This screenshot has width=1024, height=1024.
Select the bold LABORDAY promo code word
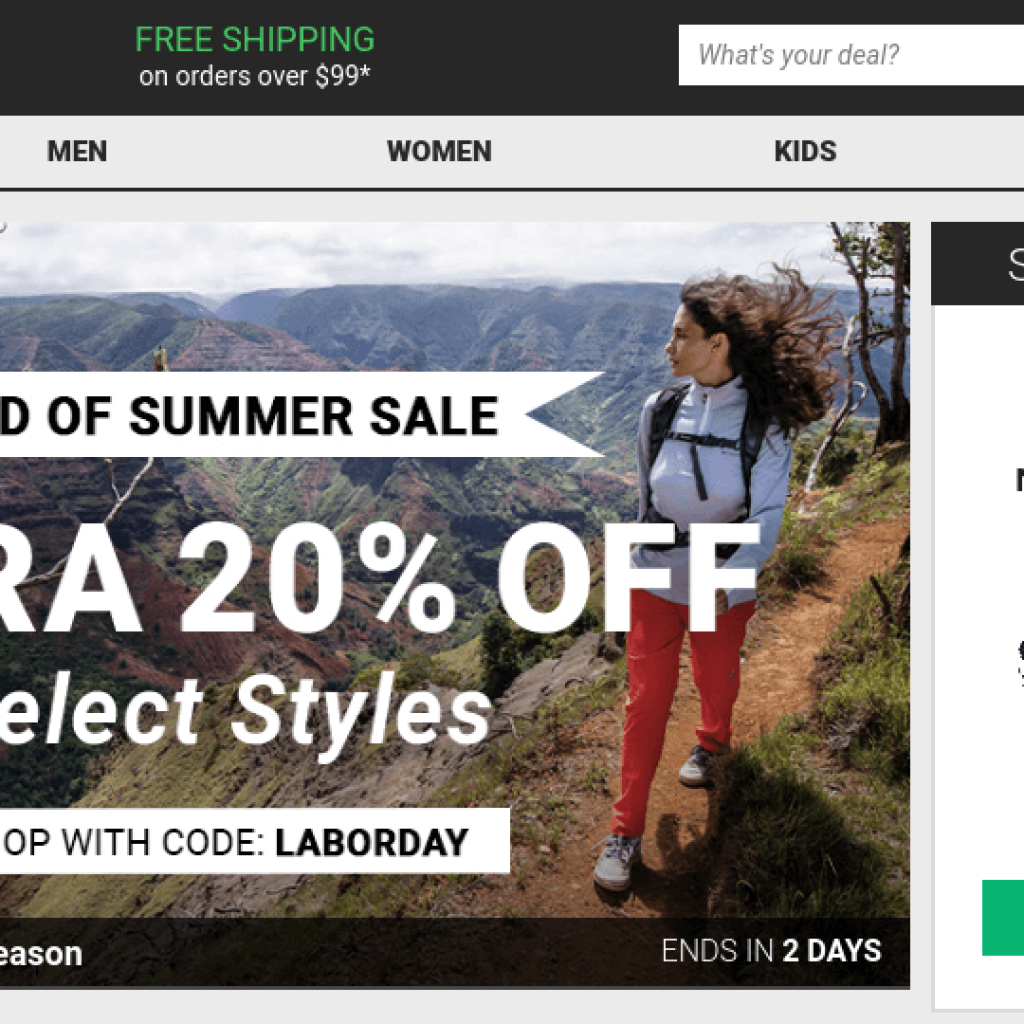click(372, 842)
